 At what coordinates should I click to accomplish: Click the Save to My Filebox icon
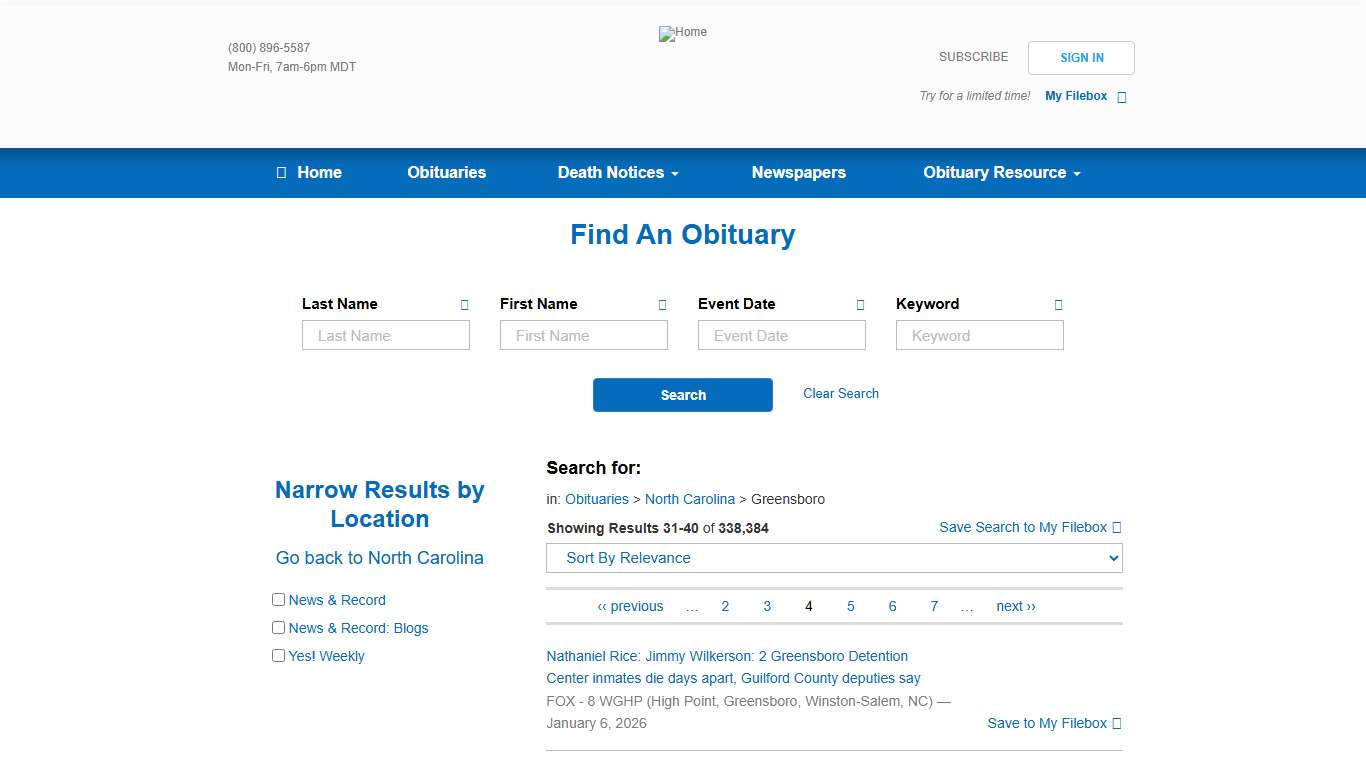[1117, 723]
